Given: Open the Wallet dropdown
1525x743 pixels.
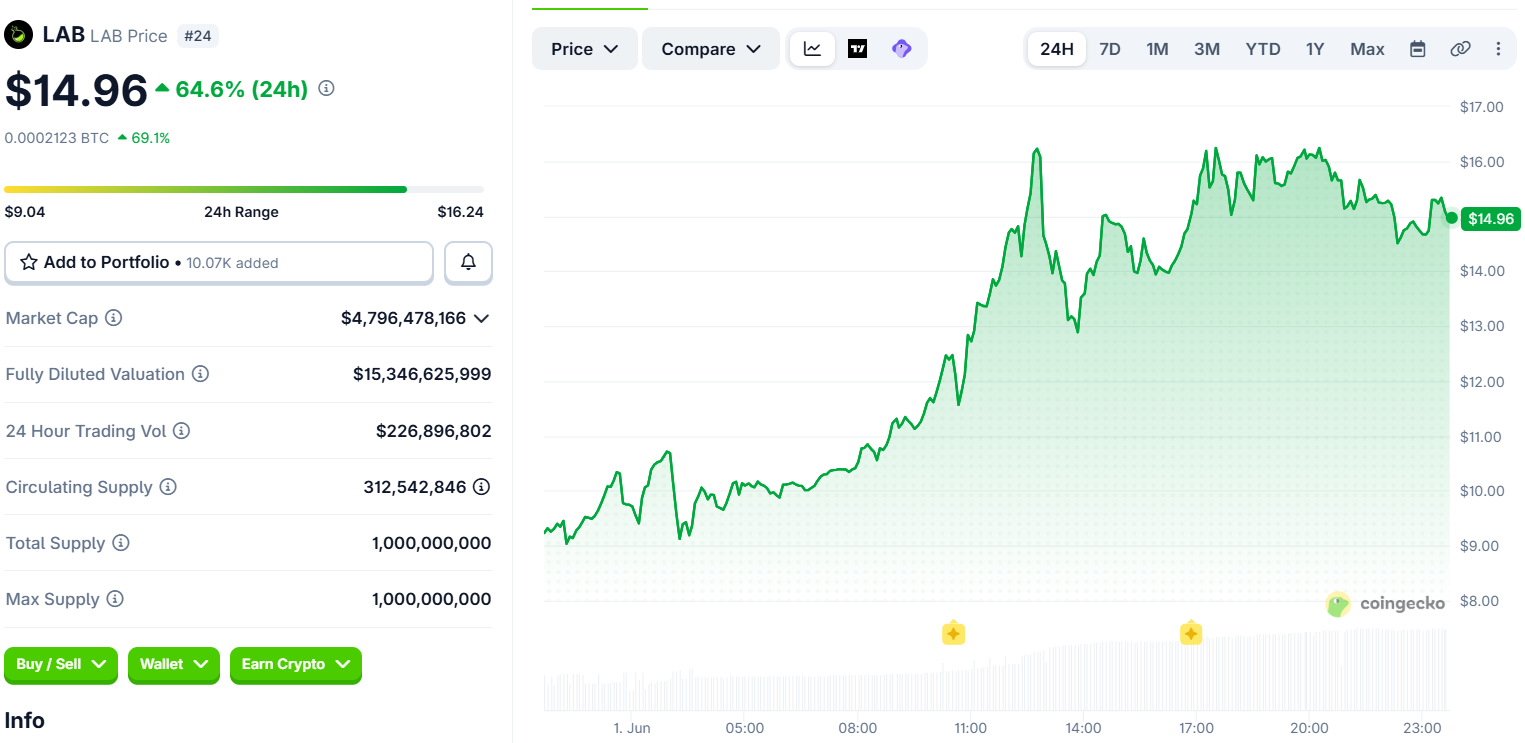Looking at the screenshot, I should [x=174, y=664].
